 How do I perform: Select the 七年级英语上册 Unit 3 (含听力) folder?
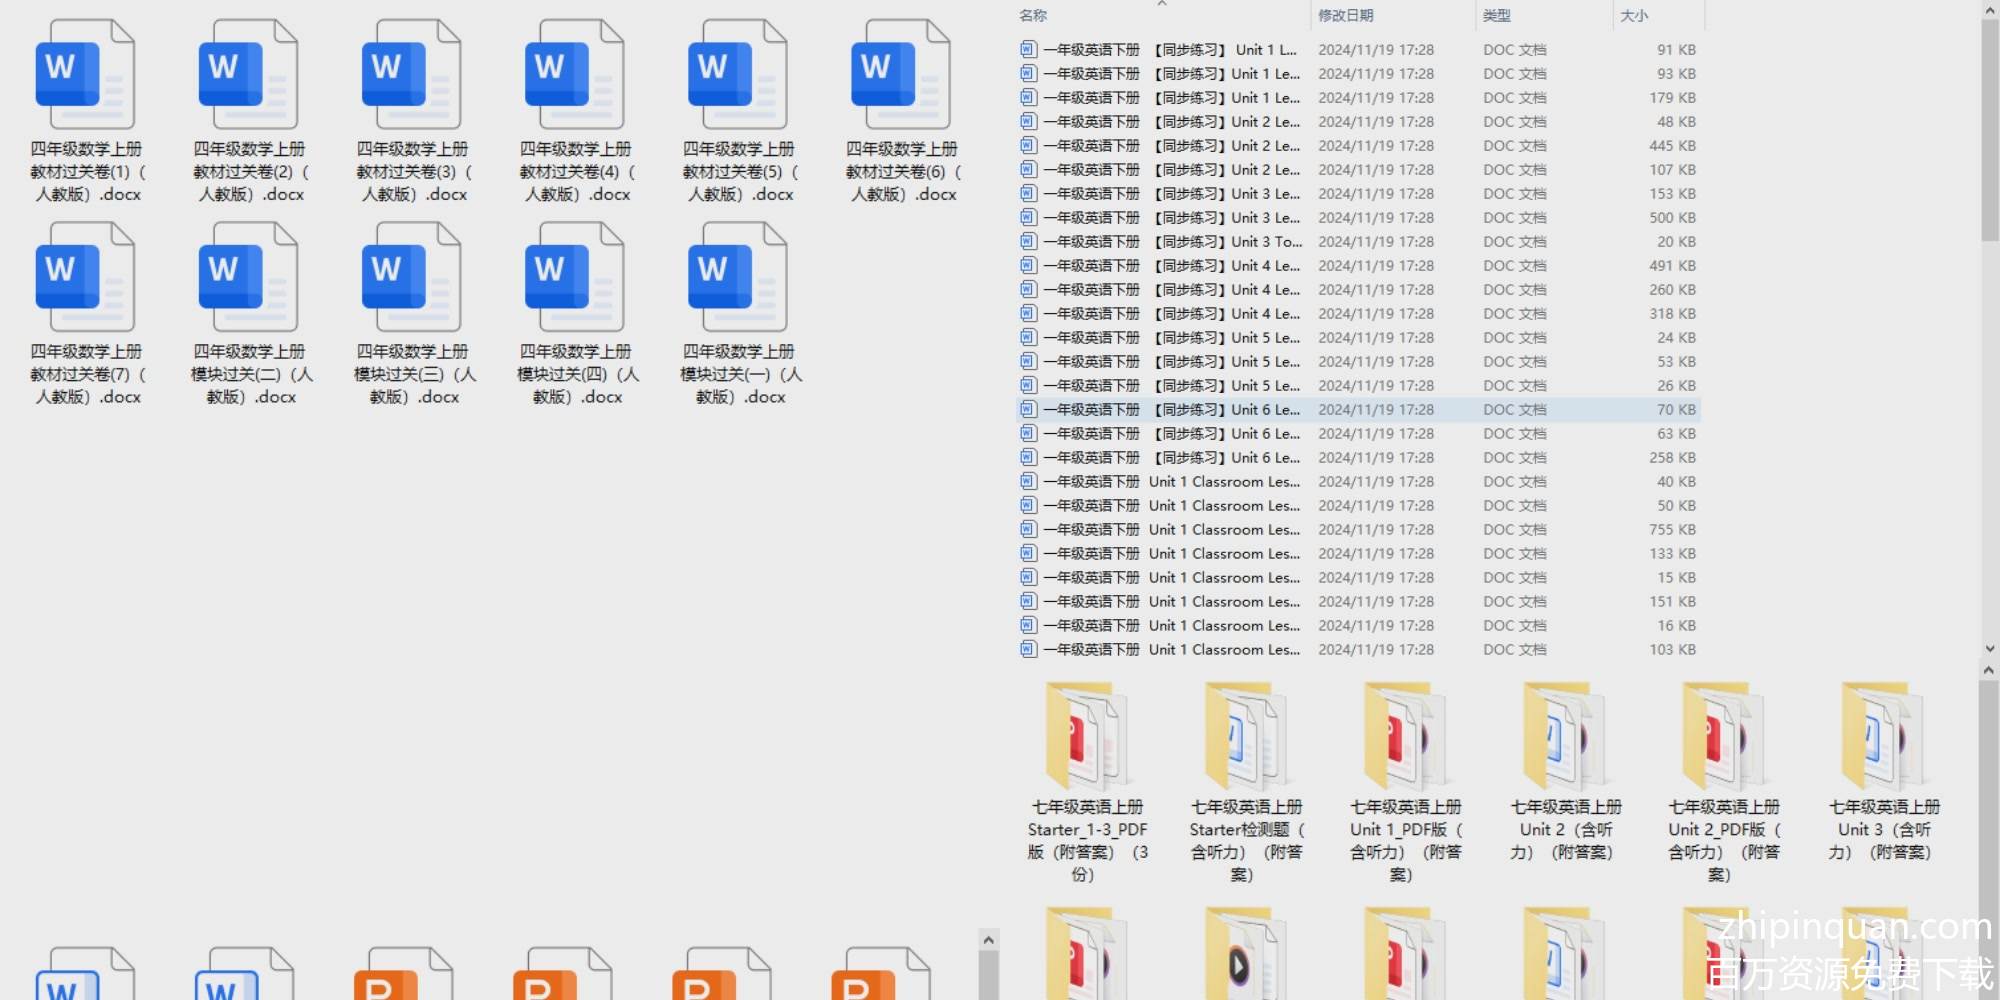[x=1883, y=738]
